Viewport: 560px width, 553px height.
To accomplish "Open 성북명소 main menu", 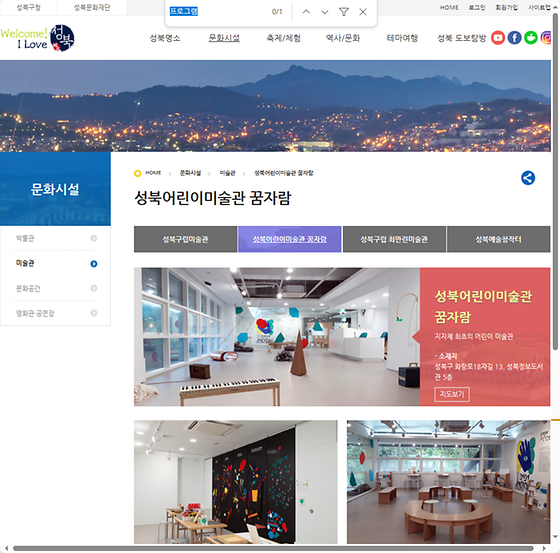I will point(165,38).
